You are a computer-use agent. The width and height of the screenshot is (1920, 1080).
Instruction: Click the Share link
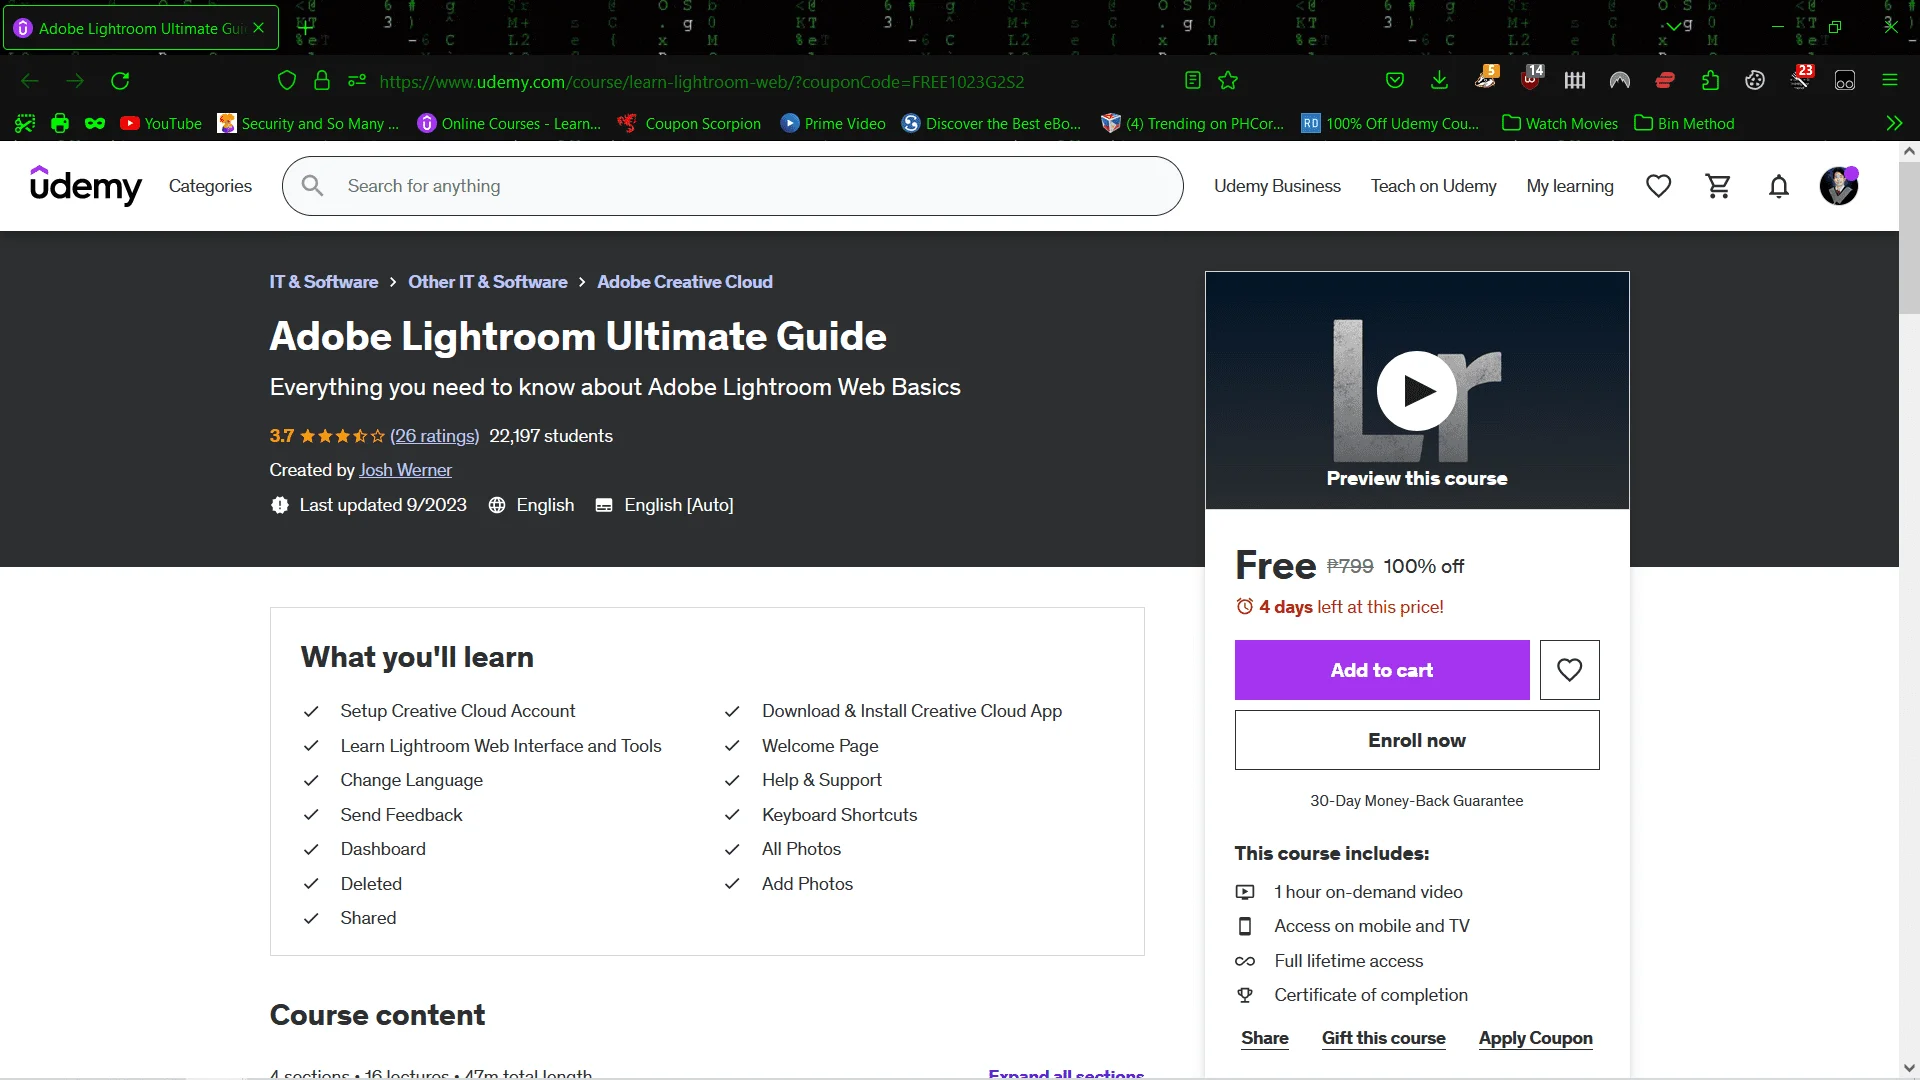[x=1264, y=1038]
